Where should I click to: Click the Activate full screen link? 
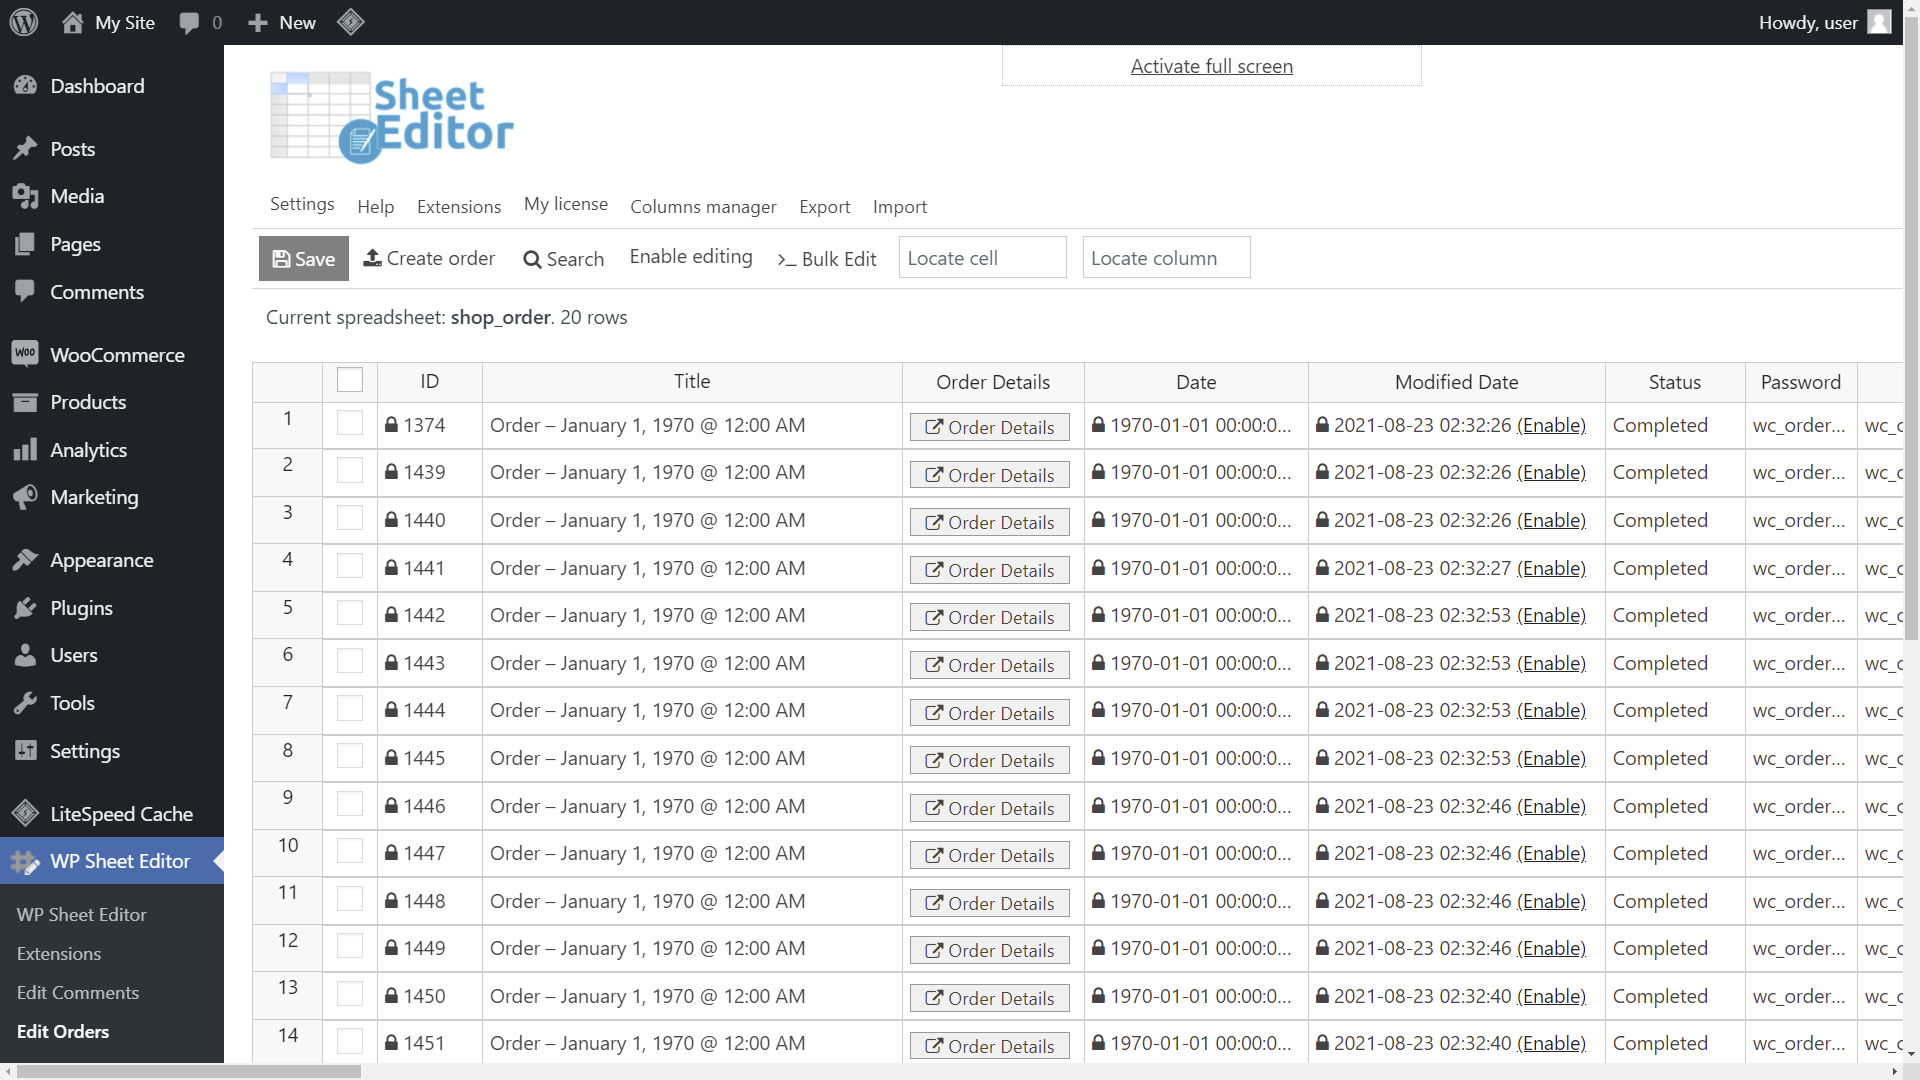1210,66
